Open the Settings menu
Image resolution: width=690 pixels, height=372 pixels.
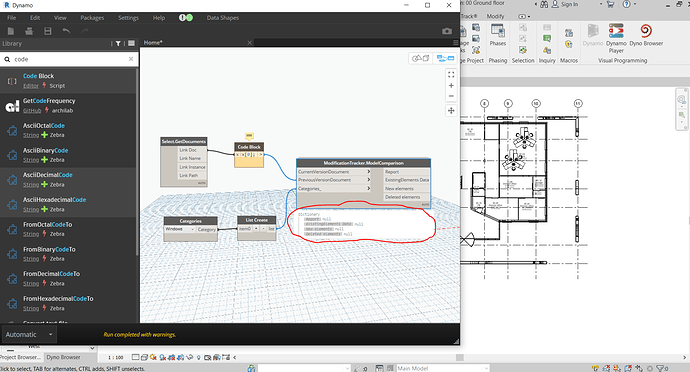(128, 18)
